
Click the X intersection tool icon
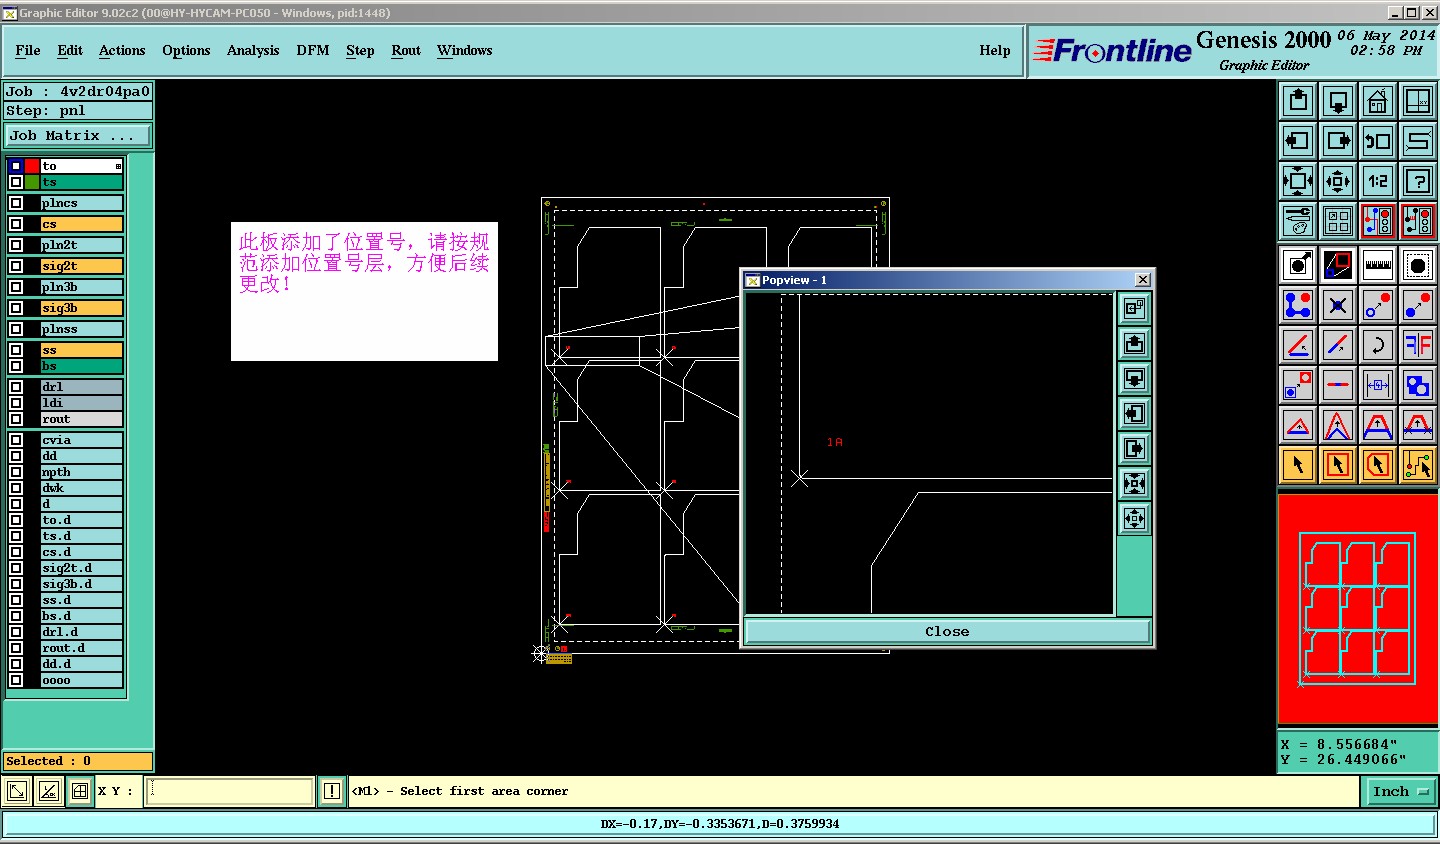(x=1338, y=305)
